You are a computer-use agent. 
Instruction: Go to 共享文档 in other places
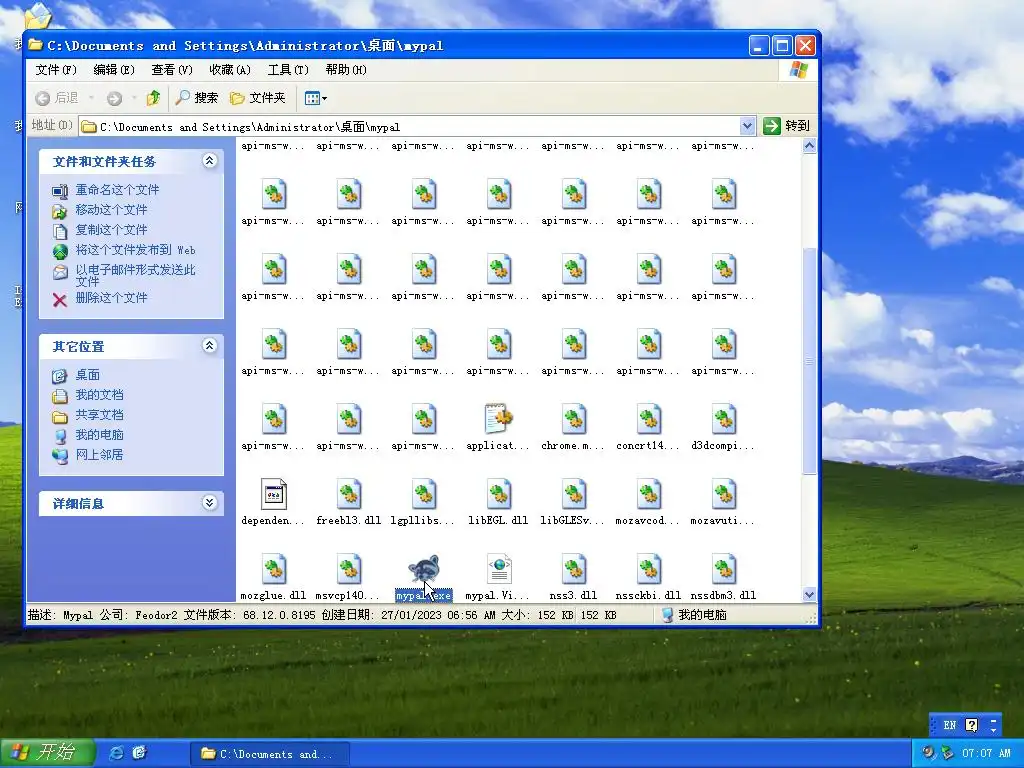[x=99, y=415]
